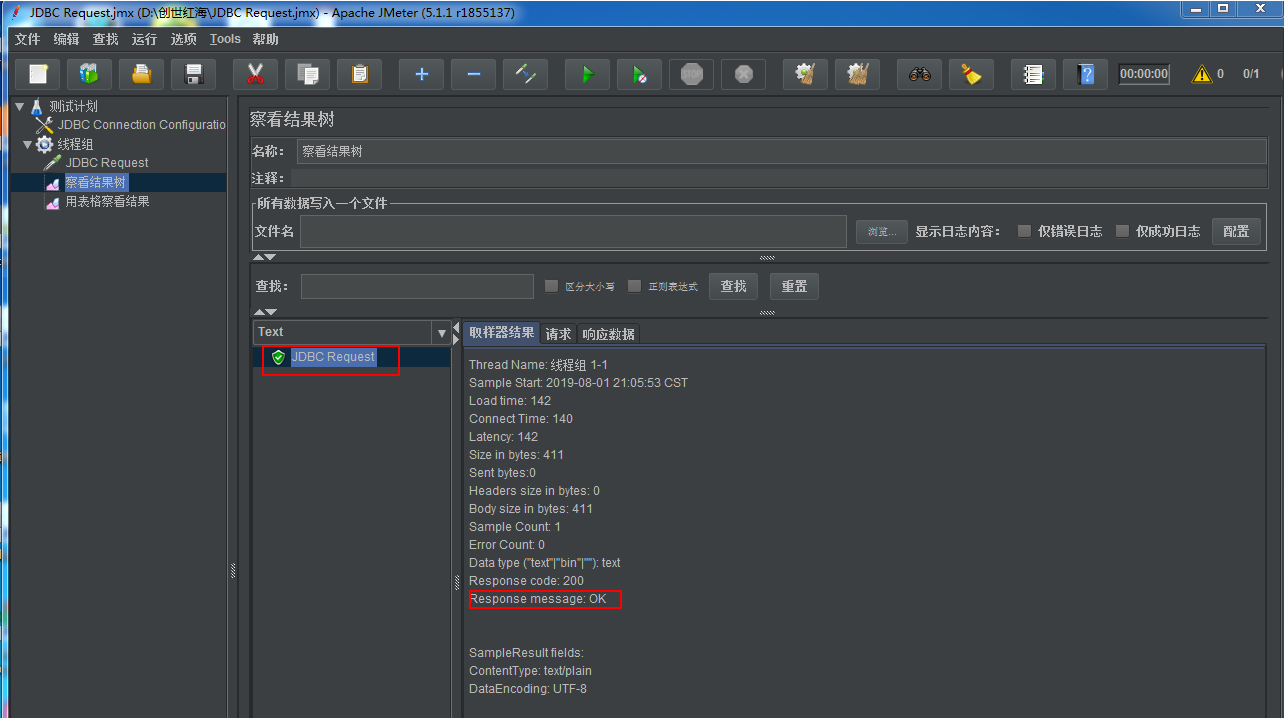The width and height of the screenshot is (1284, 718).
Task: Toggle the 正则表达式 checkbox
Action: 634,286
